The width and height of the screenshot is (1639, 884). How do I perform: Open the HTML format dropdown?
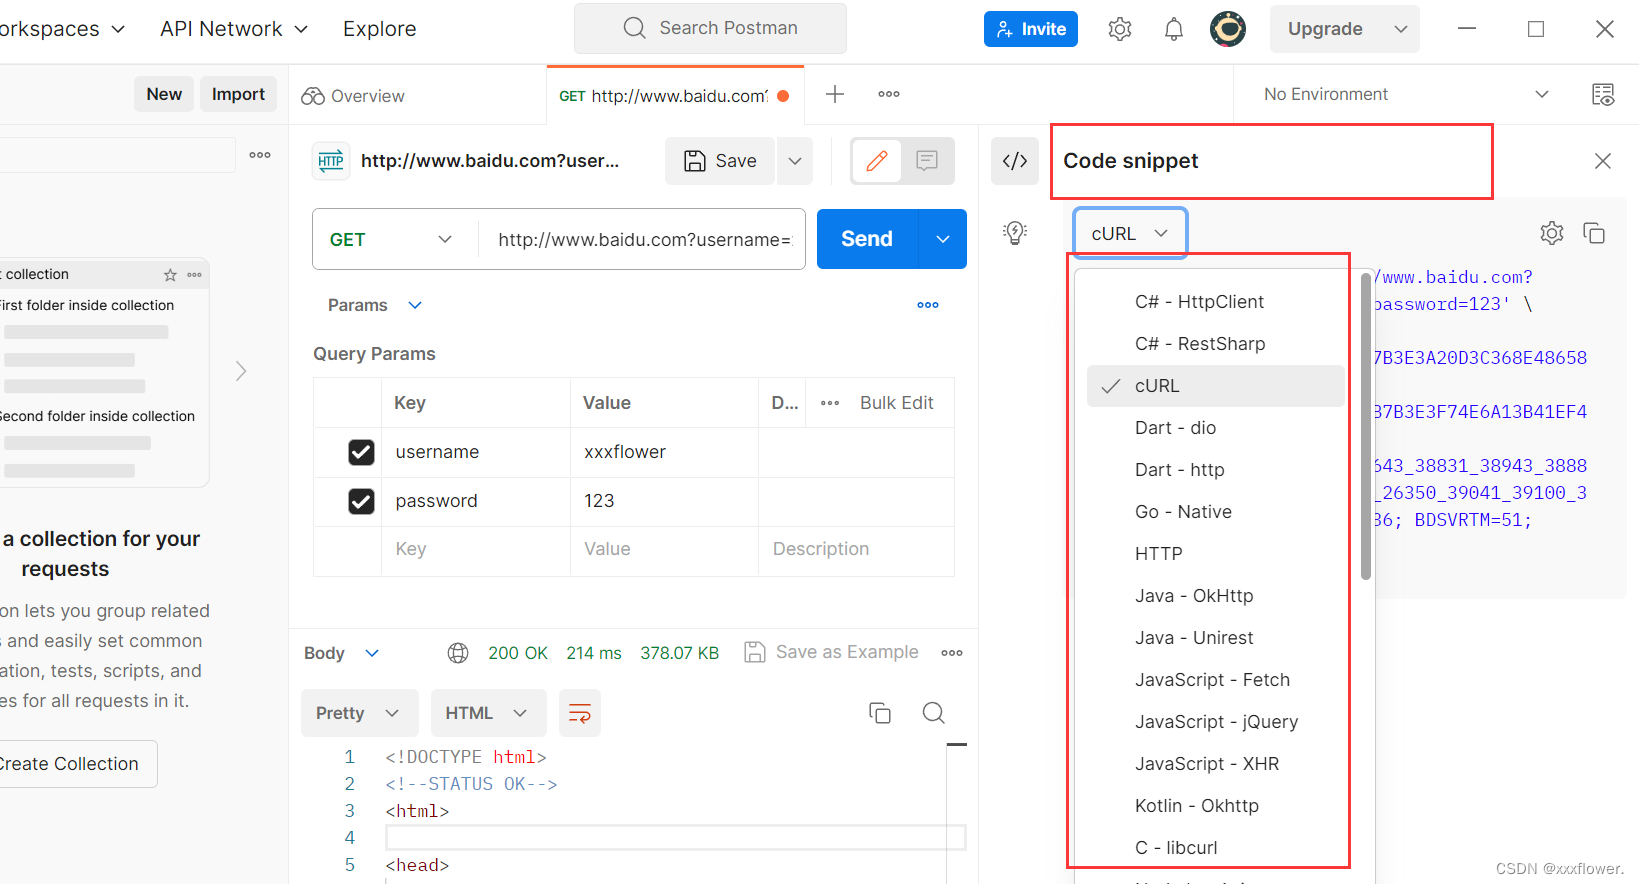(489, 713)
